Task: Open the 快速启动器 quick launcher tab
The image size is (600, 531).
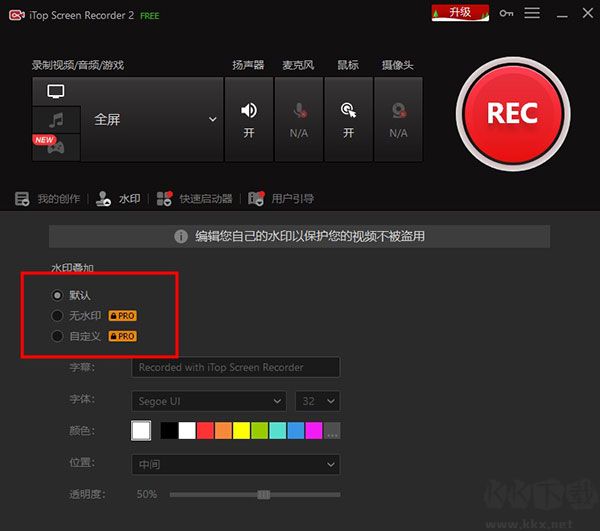Action: click(194, 199)
